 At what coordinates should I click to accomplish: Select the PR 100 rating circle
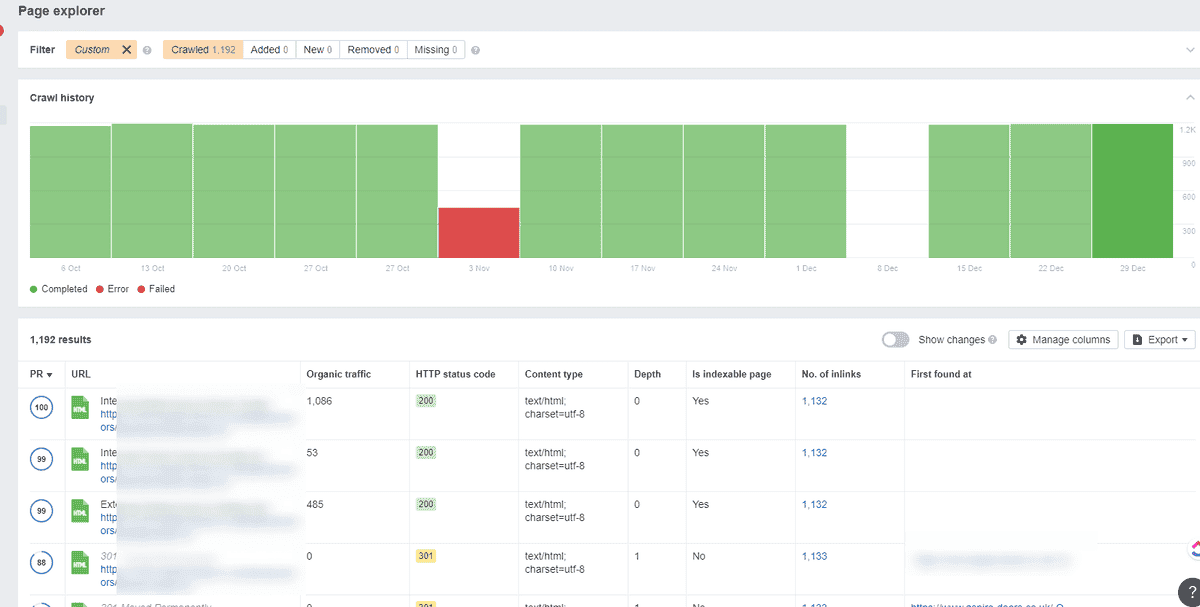pyautogui.click(x=42, y=408)
